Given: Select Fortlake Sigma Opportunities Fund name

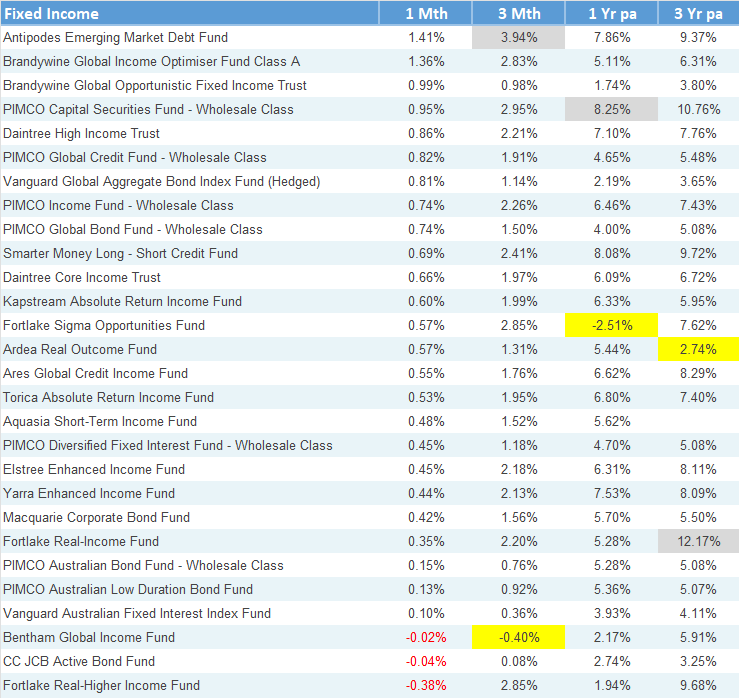Looking at the screenshot, I should 104,326.
